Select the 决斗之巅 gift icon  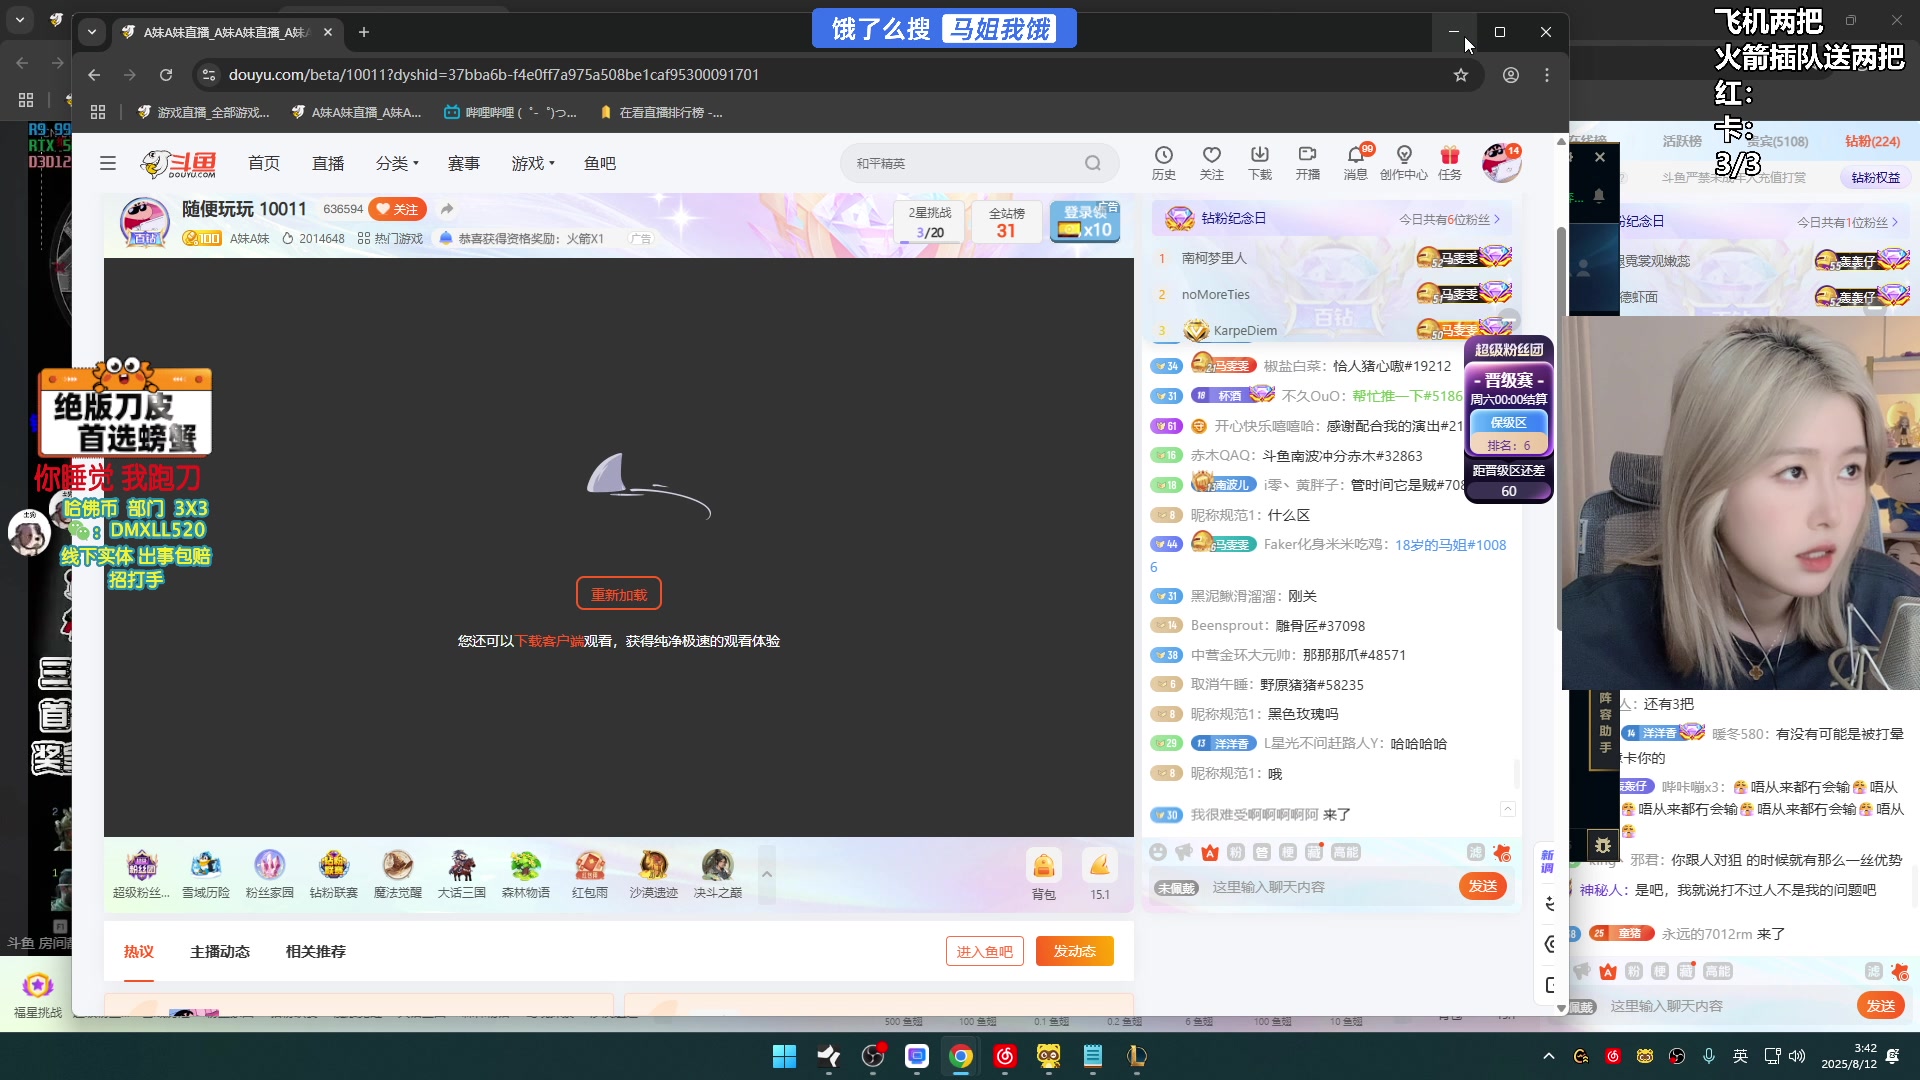coord(718,874)
